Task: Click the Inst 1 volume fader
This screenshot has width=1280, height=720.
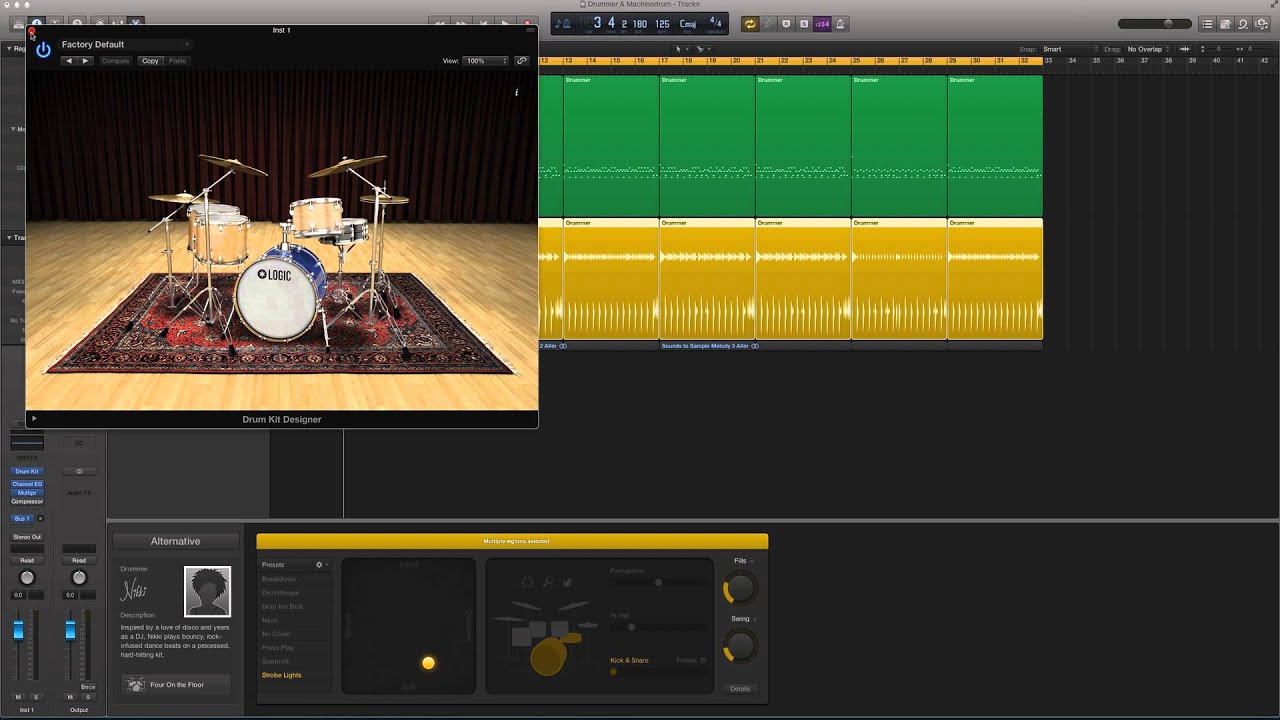Action: tap(18, 629)
